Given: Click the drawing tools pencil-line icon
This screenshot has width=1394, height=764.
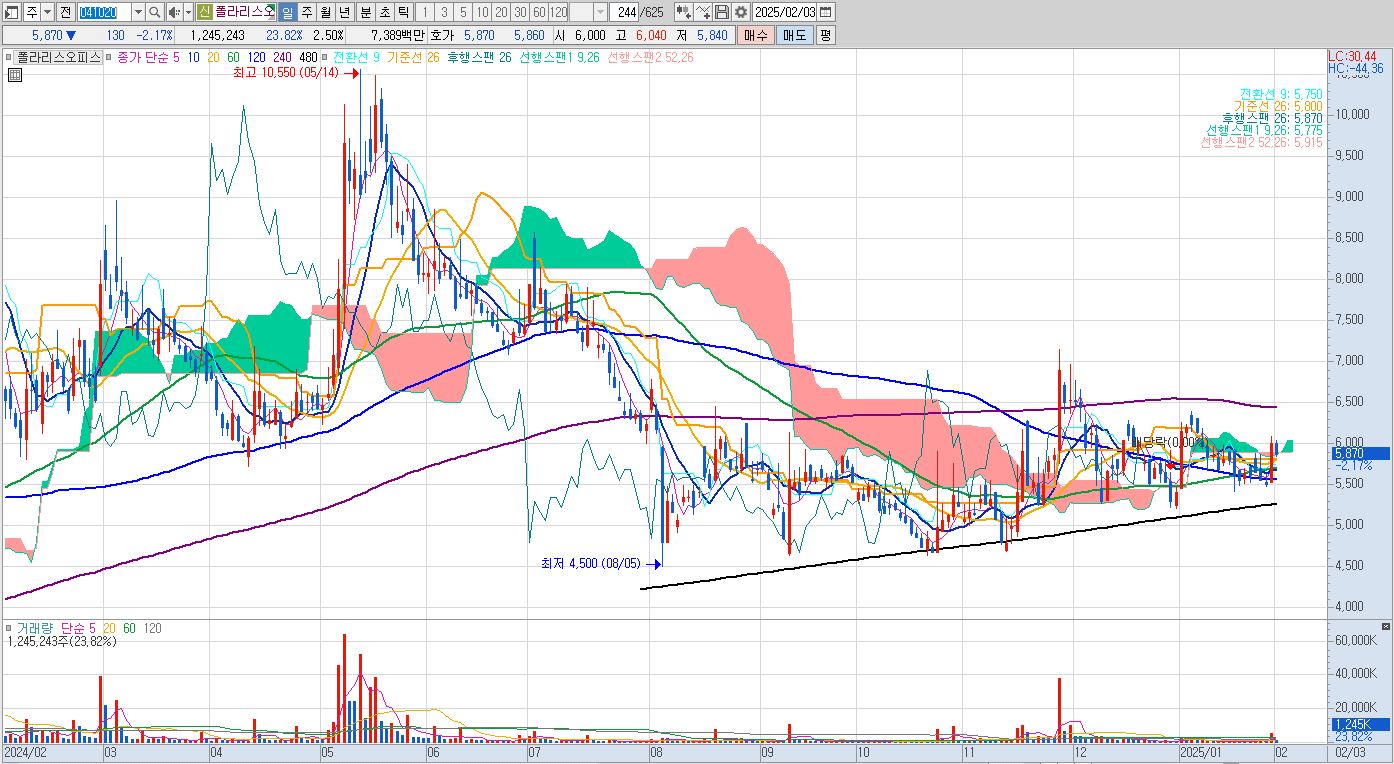Looking at the screenshot, I should [704, 12].
